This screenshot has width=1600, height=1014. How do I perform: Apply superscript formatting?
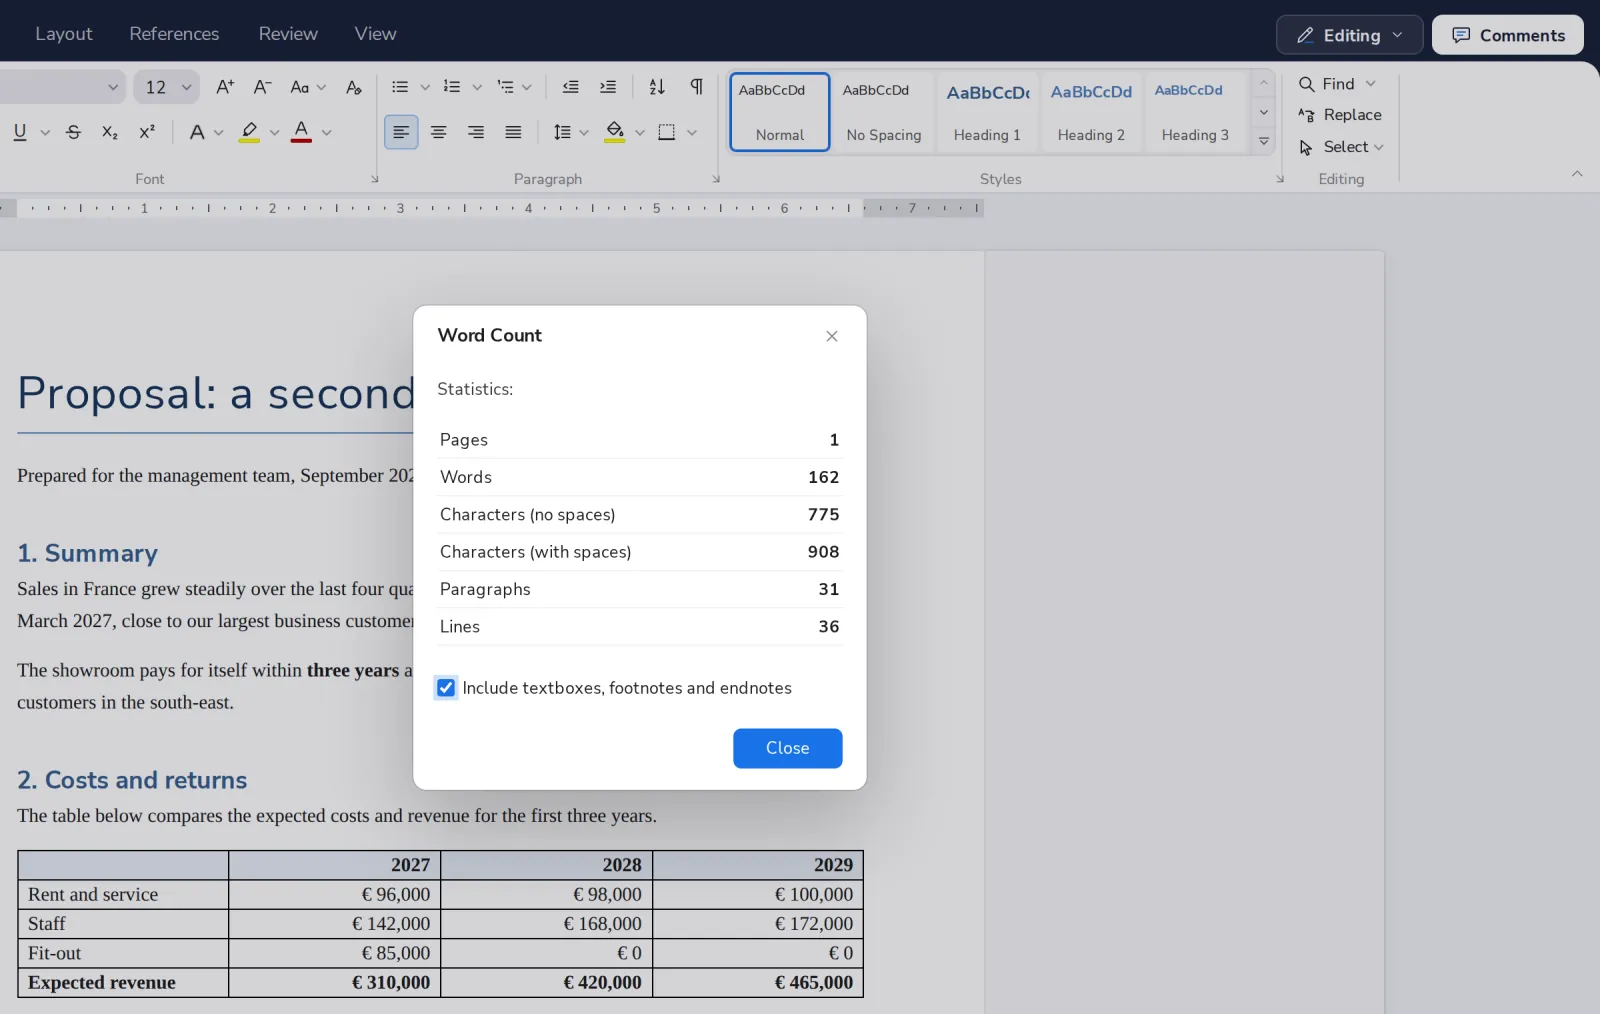click(x=147, y=132)
